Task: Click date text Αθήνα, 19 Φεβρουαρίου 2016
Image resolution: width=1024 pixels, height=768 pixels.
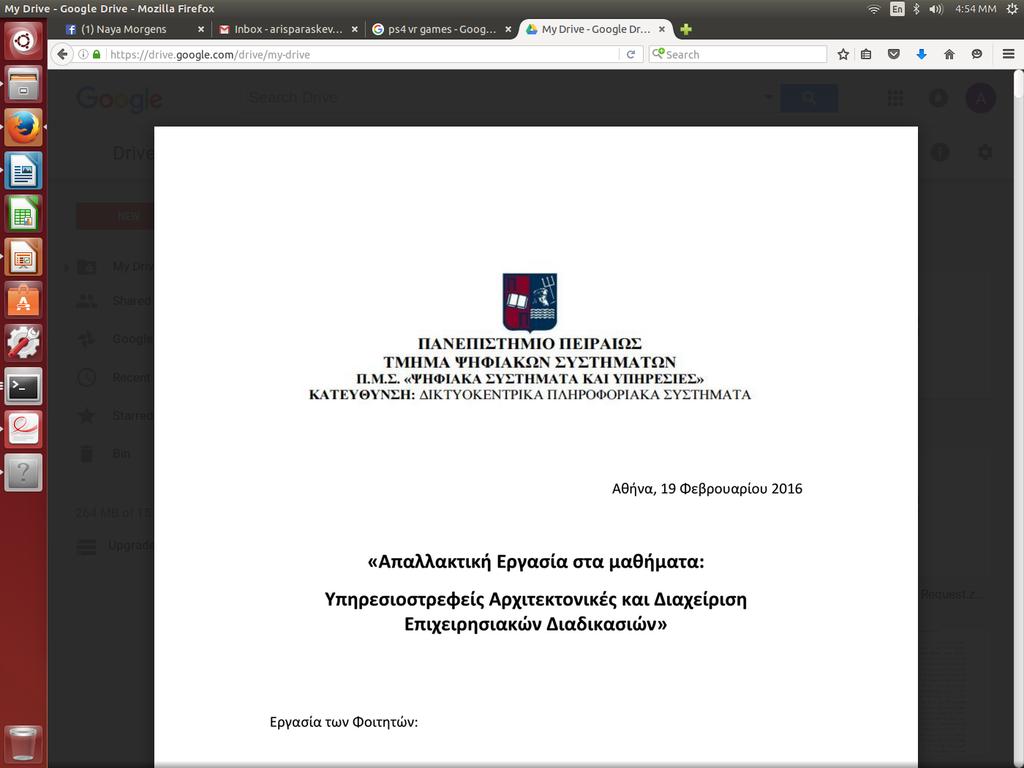Action: click(x=707, y=488)
